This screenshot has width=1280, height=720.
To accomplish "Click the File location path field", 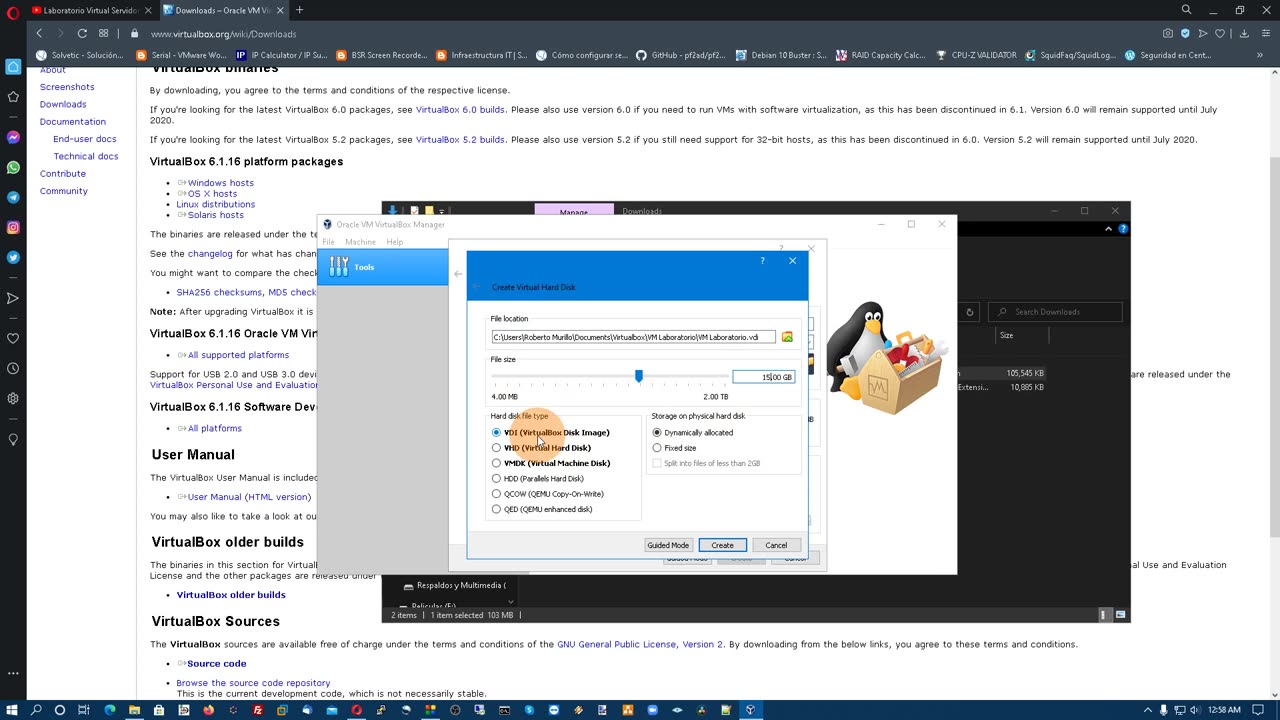I will pos(633,337).
